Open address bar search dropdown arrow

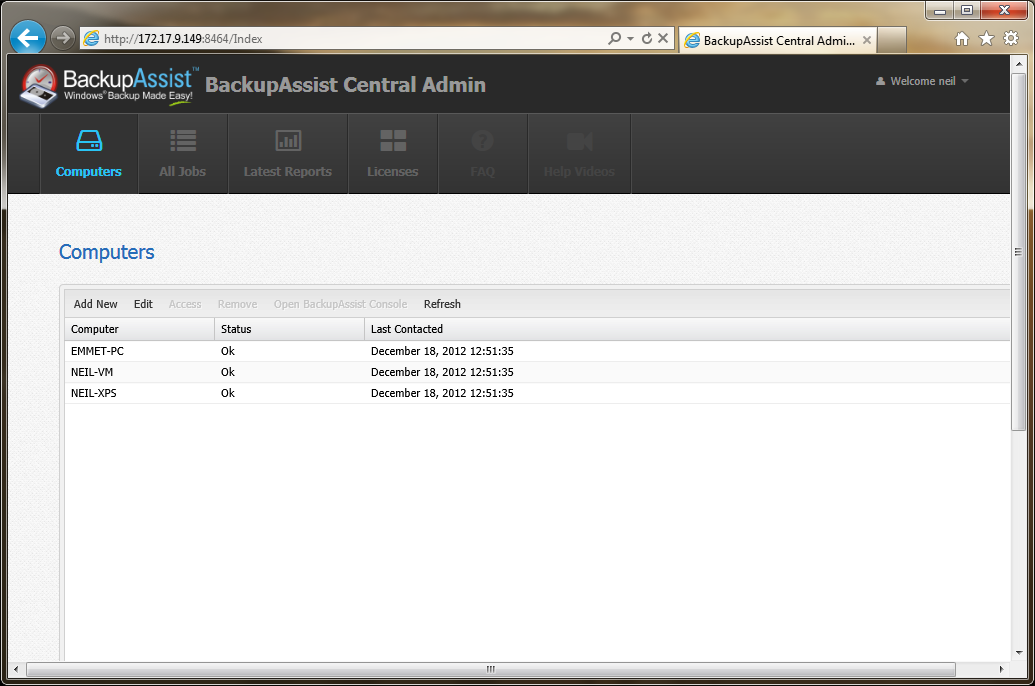(x=630, y=39)
